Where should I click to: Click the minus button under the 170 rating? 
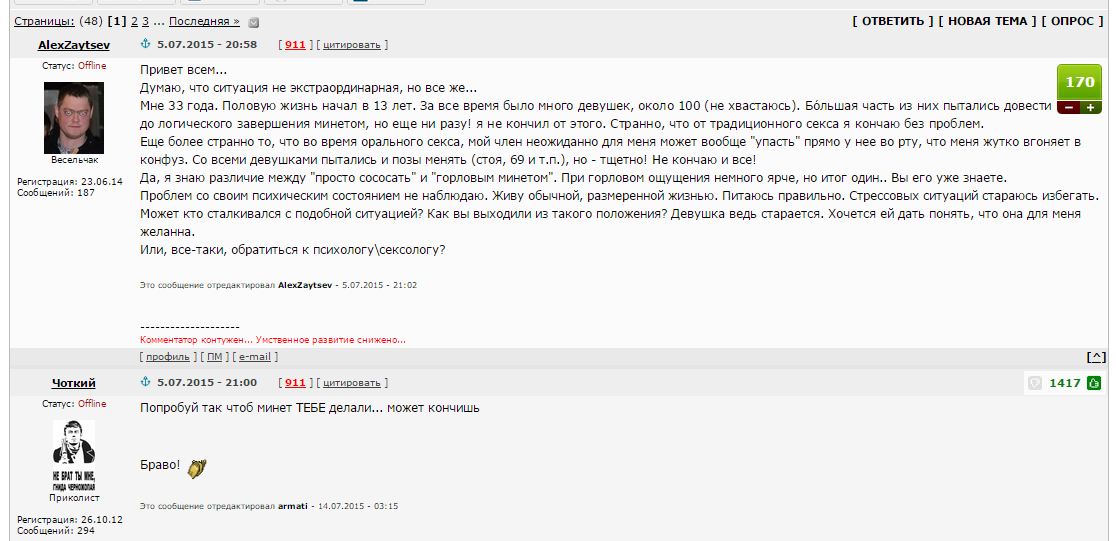[x=1068, y=107]
